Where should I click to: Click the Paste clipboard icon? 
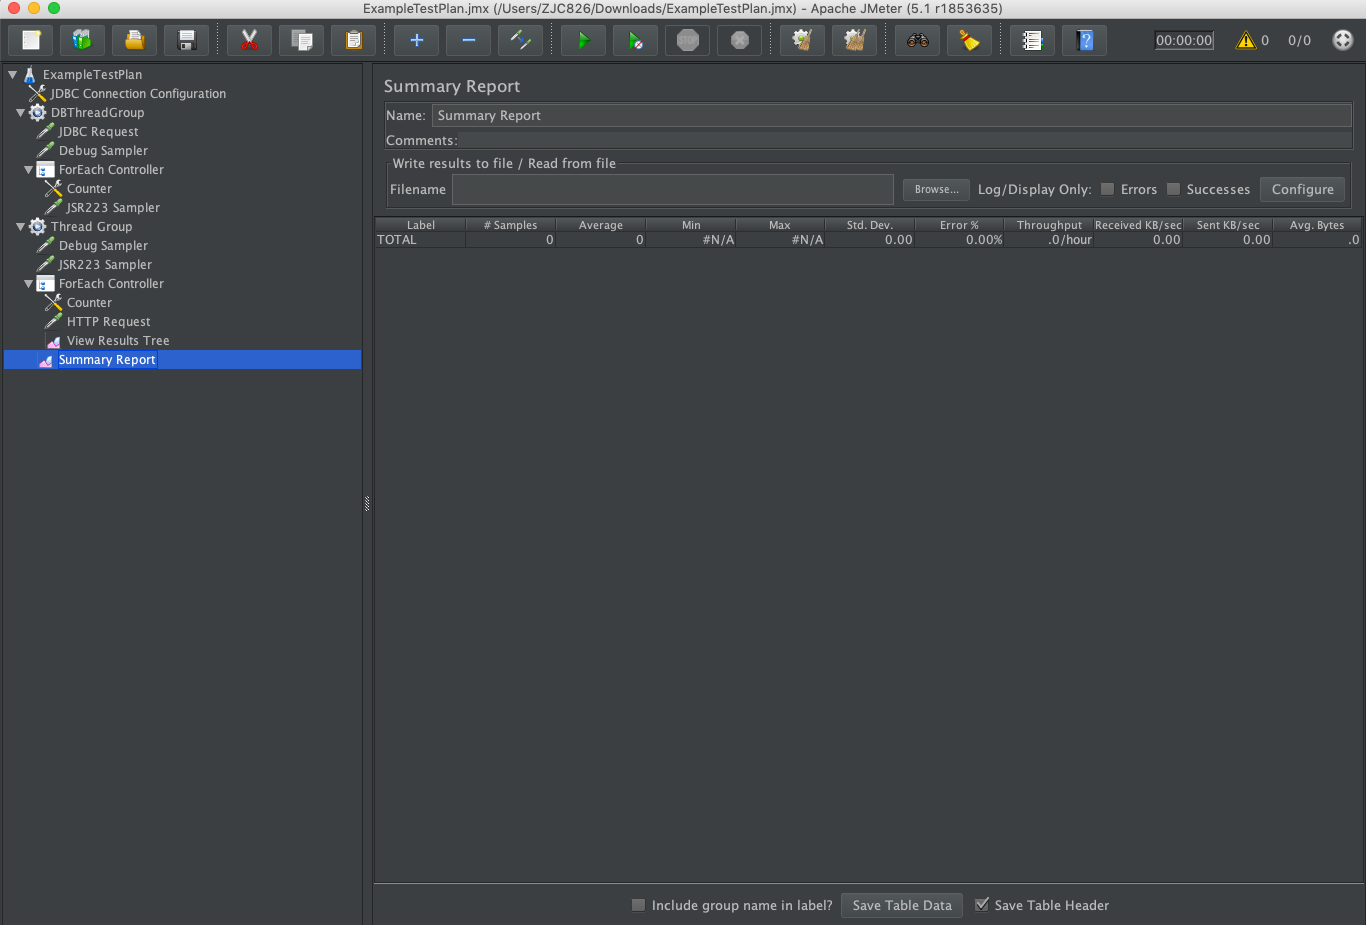353,40
